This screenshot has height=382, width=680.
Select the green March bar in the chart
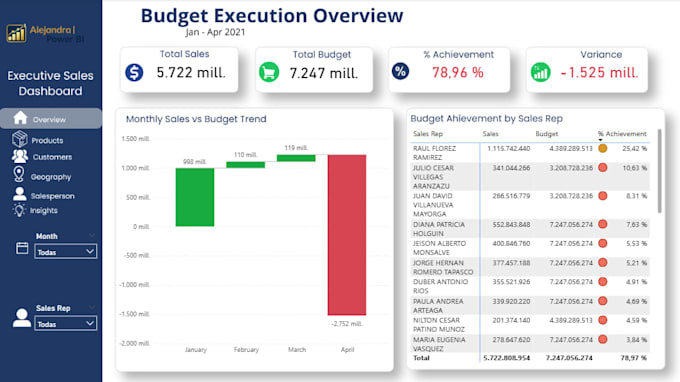pos(296,158)
